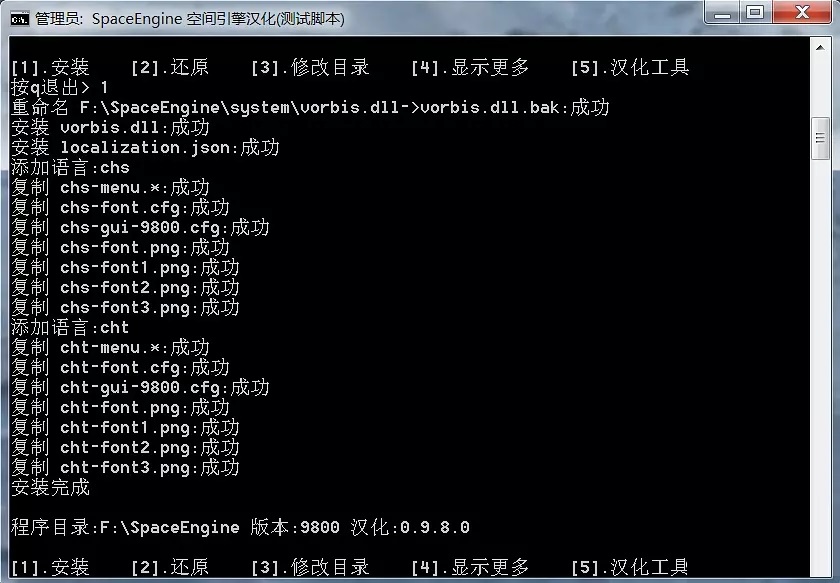840x583 pixels.
Task: Click top menu option [5].汉化工具
Action: tap(630, 68)
